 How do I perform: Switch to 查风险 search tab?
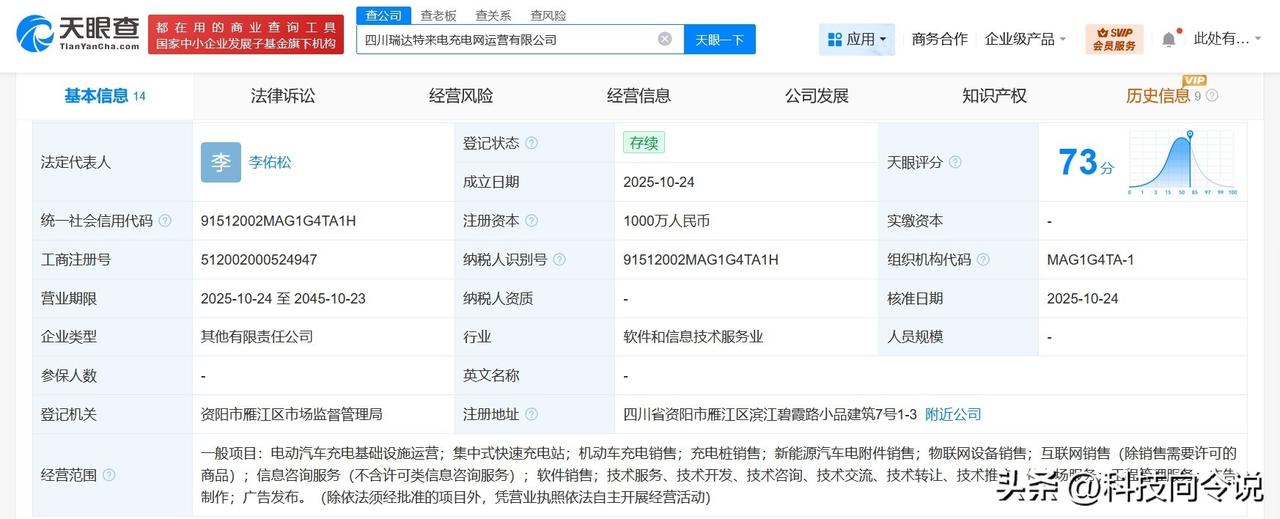pyautogui.click(x=548, y=15)
